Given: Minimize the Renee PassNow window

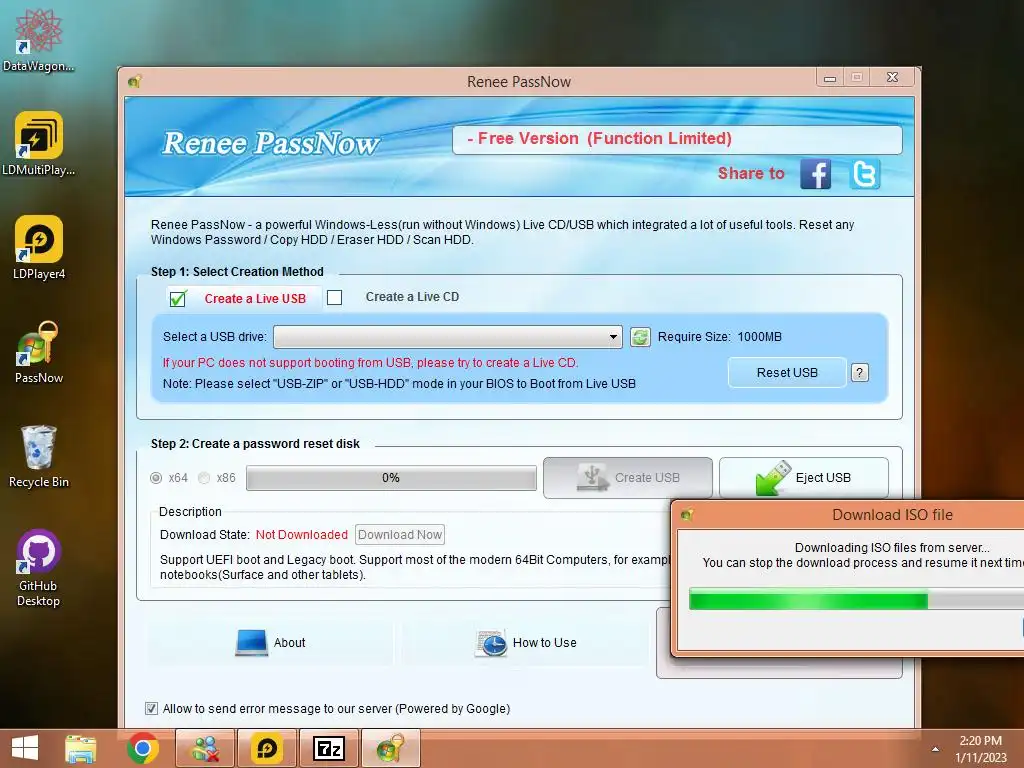Looking at the screenshot, I should pyautogui.click(x=830, y=78).
